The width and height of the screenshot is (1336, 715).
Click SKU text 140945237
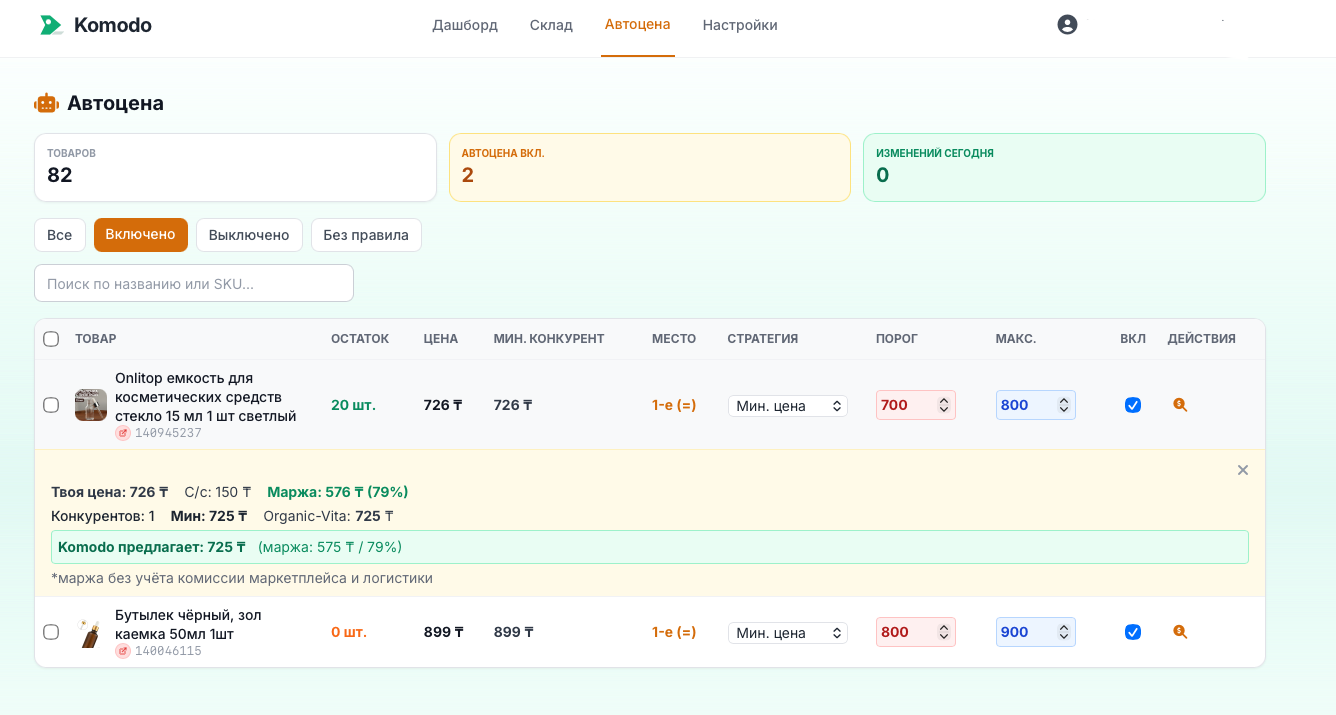[x=168, y=433]
